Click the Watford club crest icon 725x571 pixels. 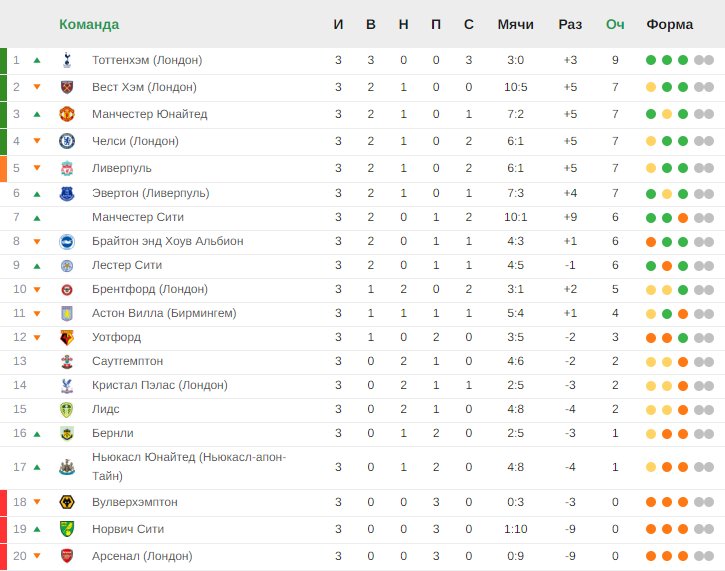point(67,338)
